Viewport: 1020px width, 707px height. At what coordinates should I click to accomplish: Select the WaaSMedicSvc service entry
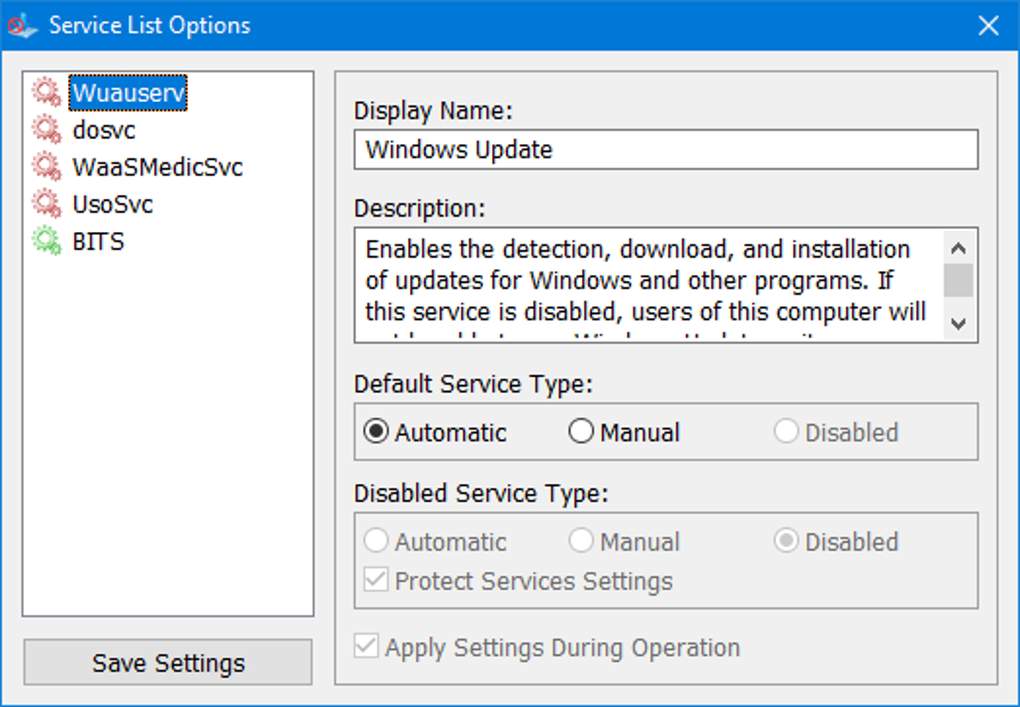157,167
